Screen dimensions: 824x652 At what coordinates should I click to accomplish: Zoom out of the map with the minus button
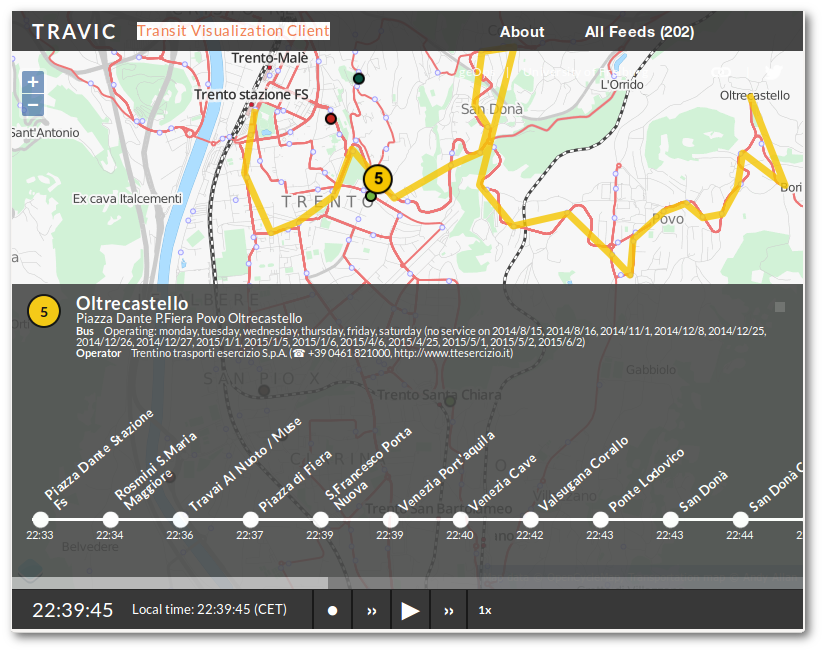pyautogui.click(x=33, y=105)
